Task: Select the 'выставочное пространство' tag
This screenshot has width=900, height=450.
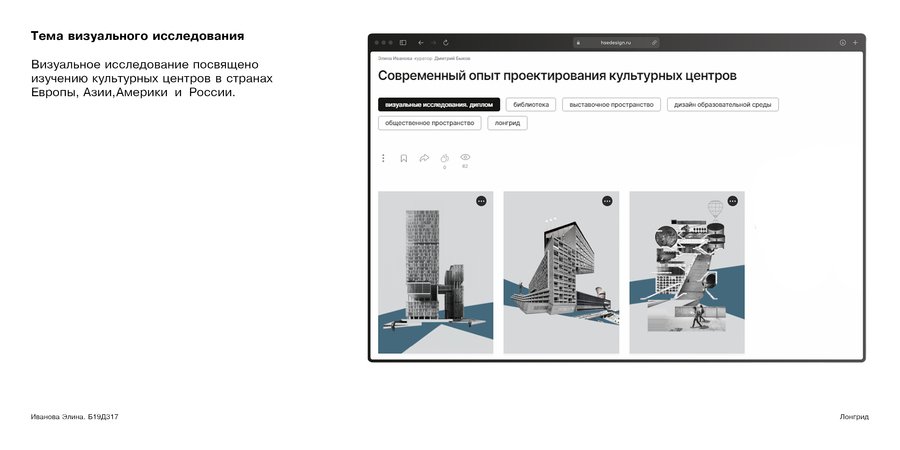Action: click(x=611, y=104)
